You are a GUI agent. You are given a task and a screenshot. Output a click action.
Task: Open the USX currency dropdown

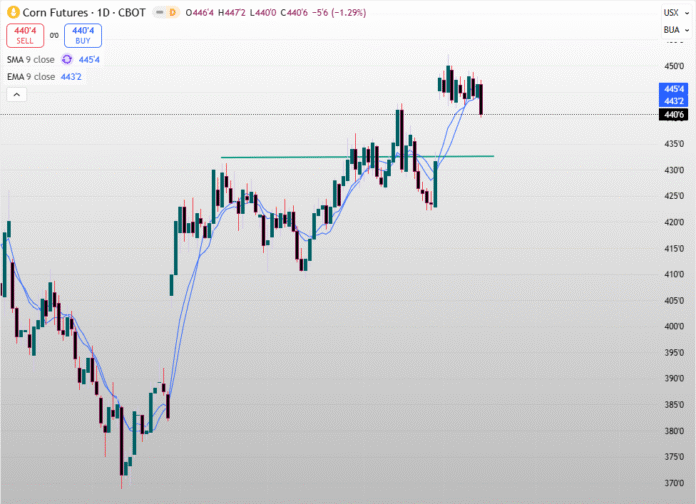(670, 12)
